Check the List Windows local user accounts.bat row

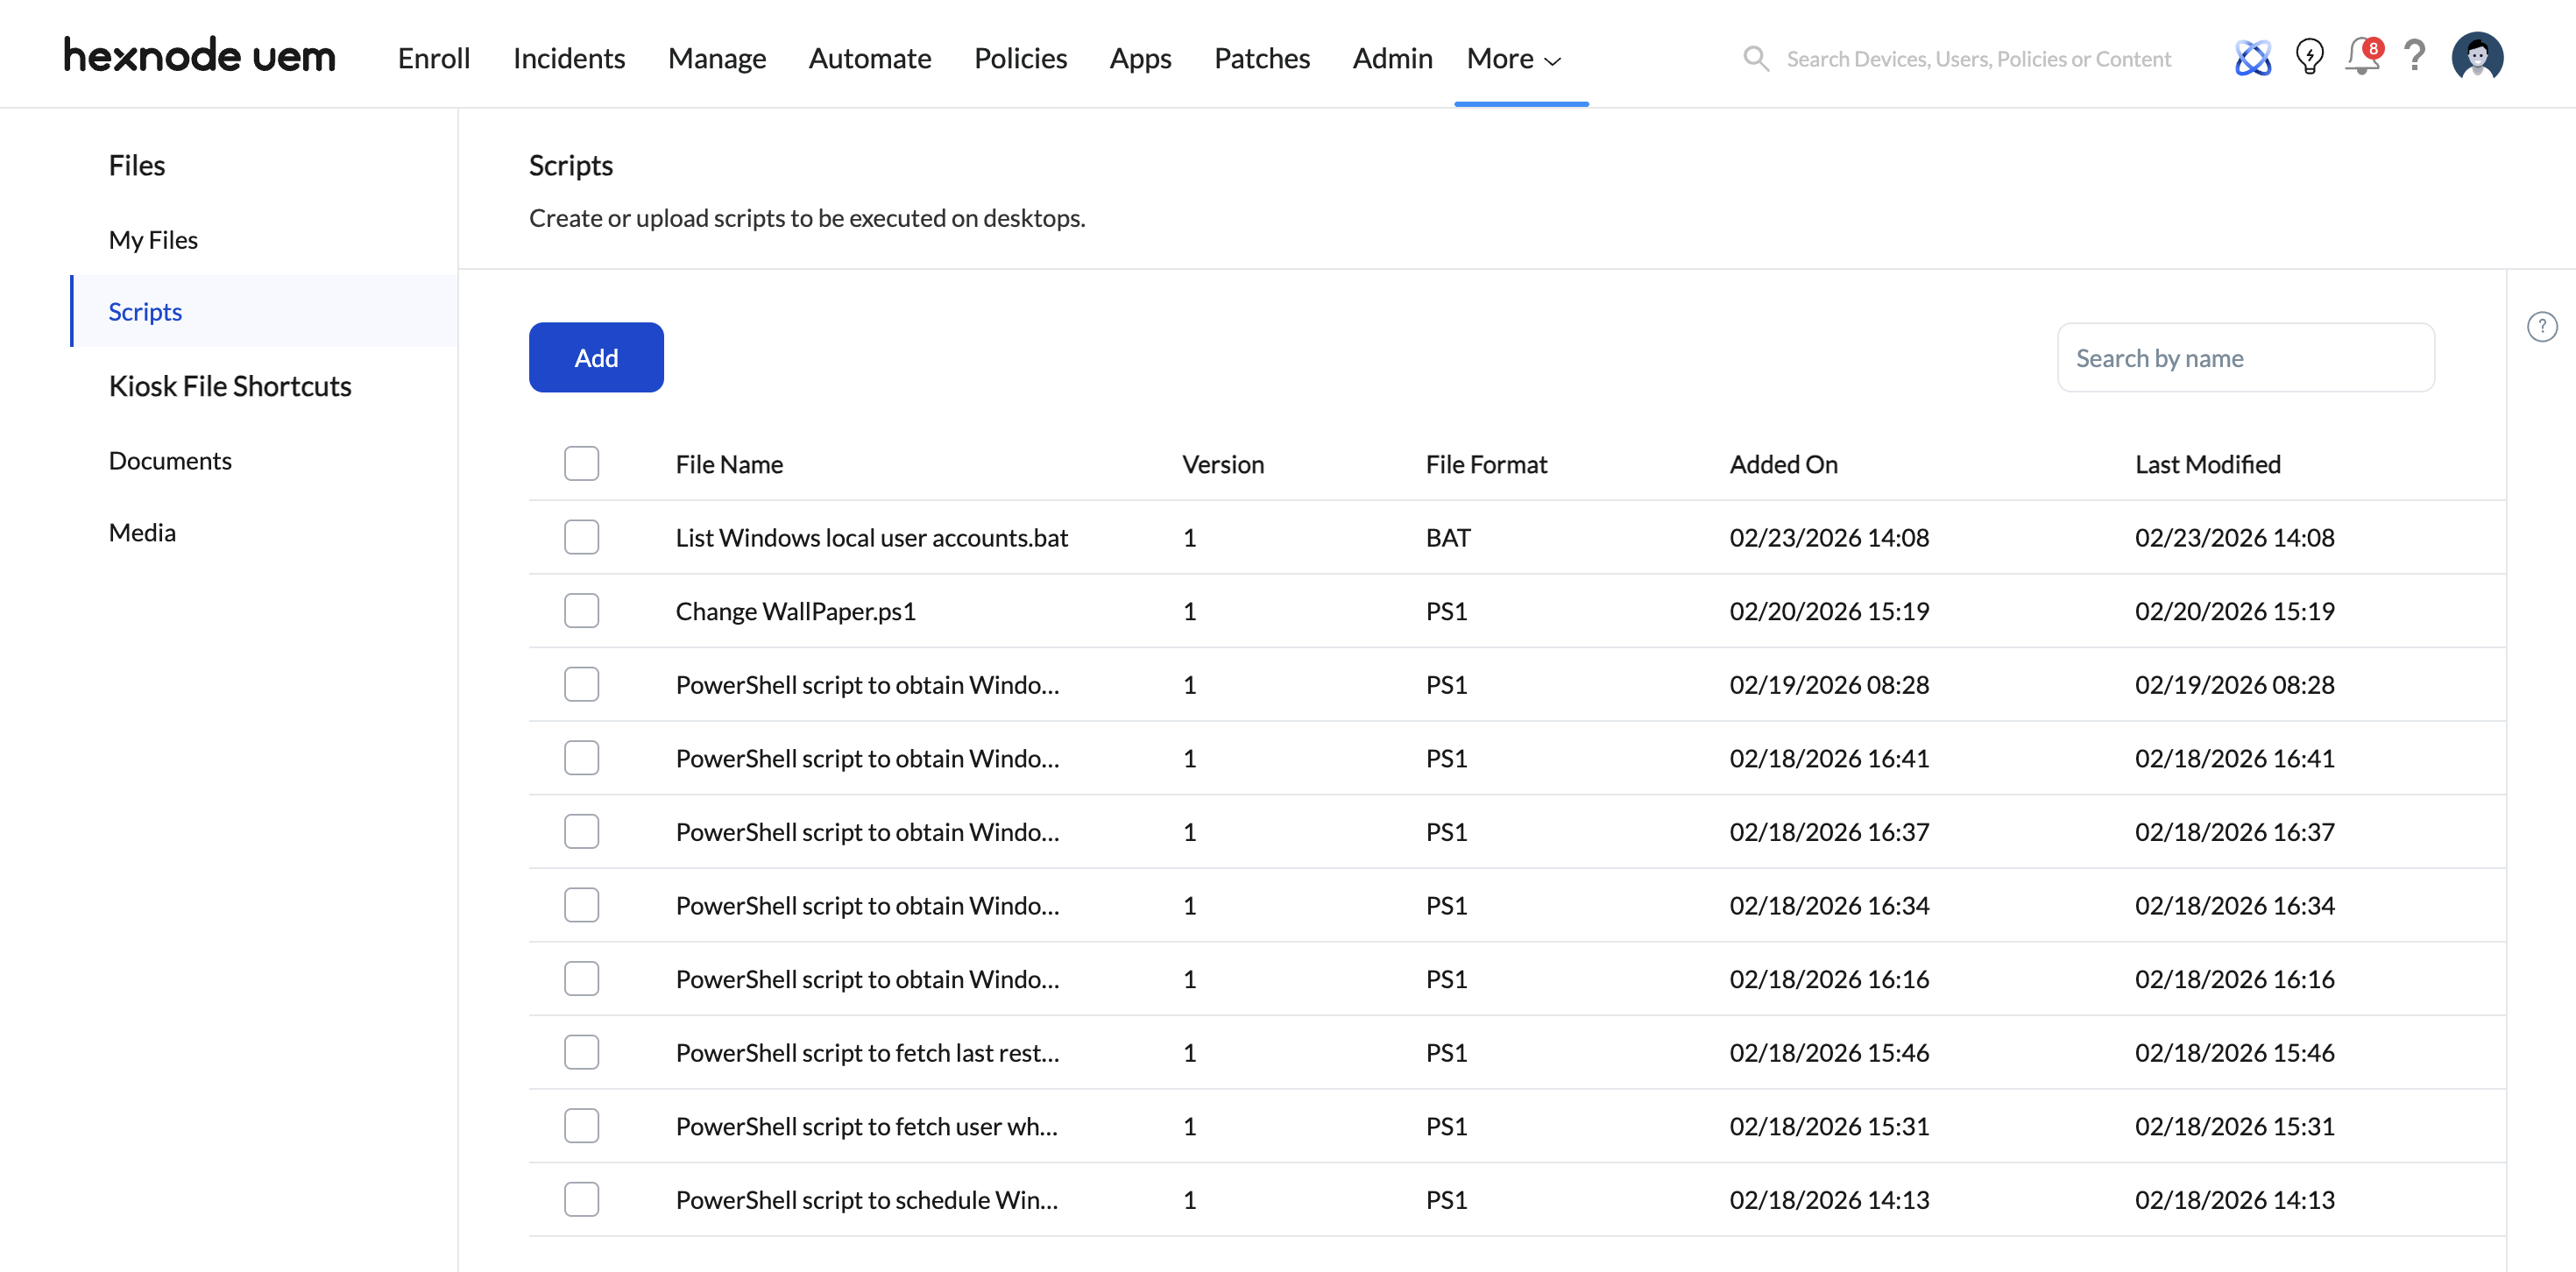[x=581, y=538]
